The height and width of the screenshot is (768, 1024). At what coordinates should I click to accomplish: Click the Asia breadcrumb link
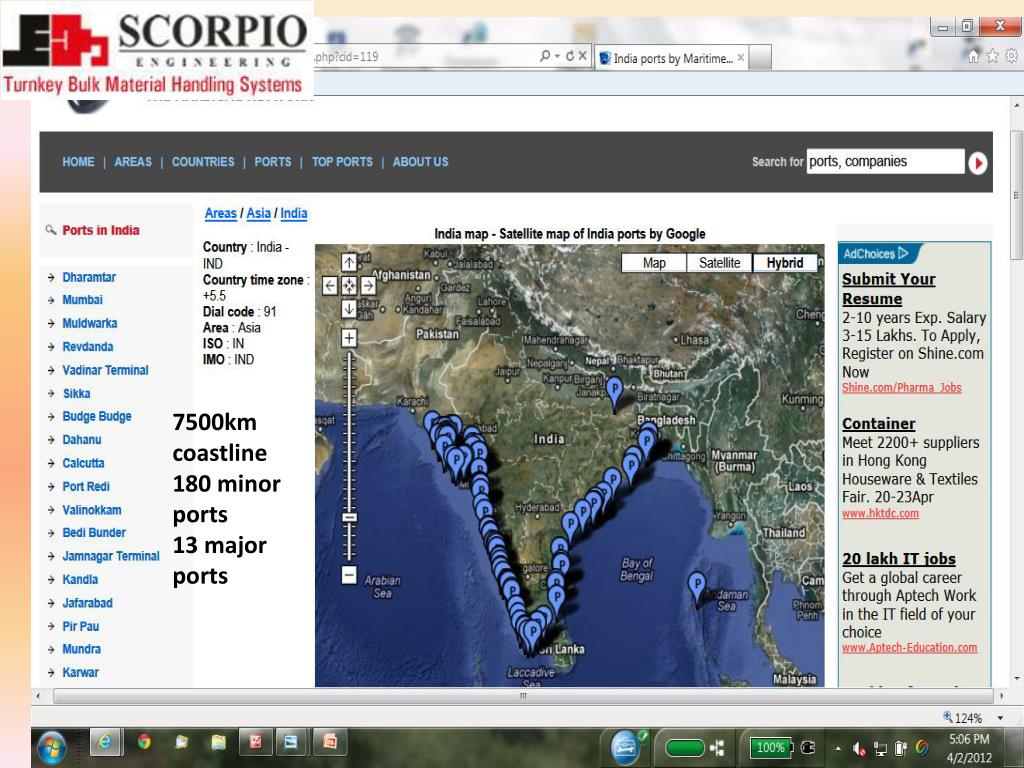coord(258,213)
